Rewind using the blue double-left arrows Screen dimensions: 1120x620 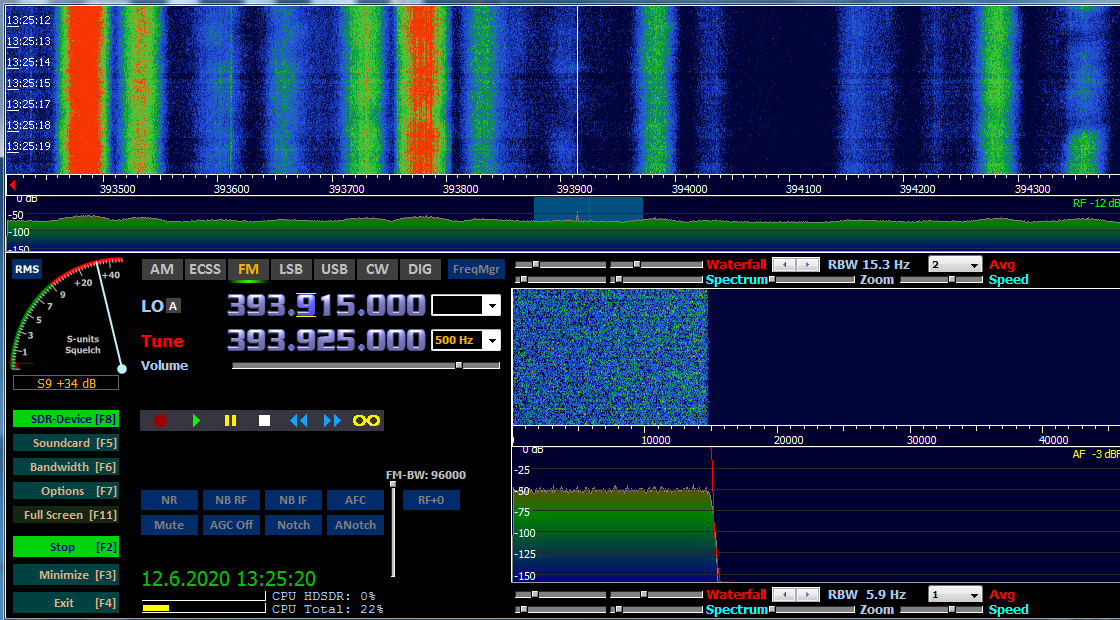[299, 421]
